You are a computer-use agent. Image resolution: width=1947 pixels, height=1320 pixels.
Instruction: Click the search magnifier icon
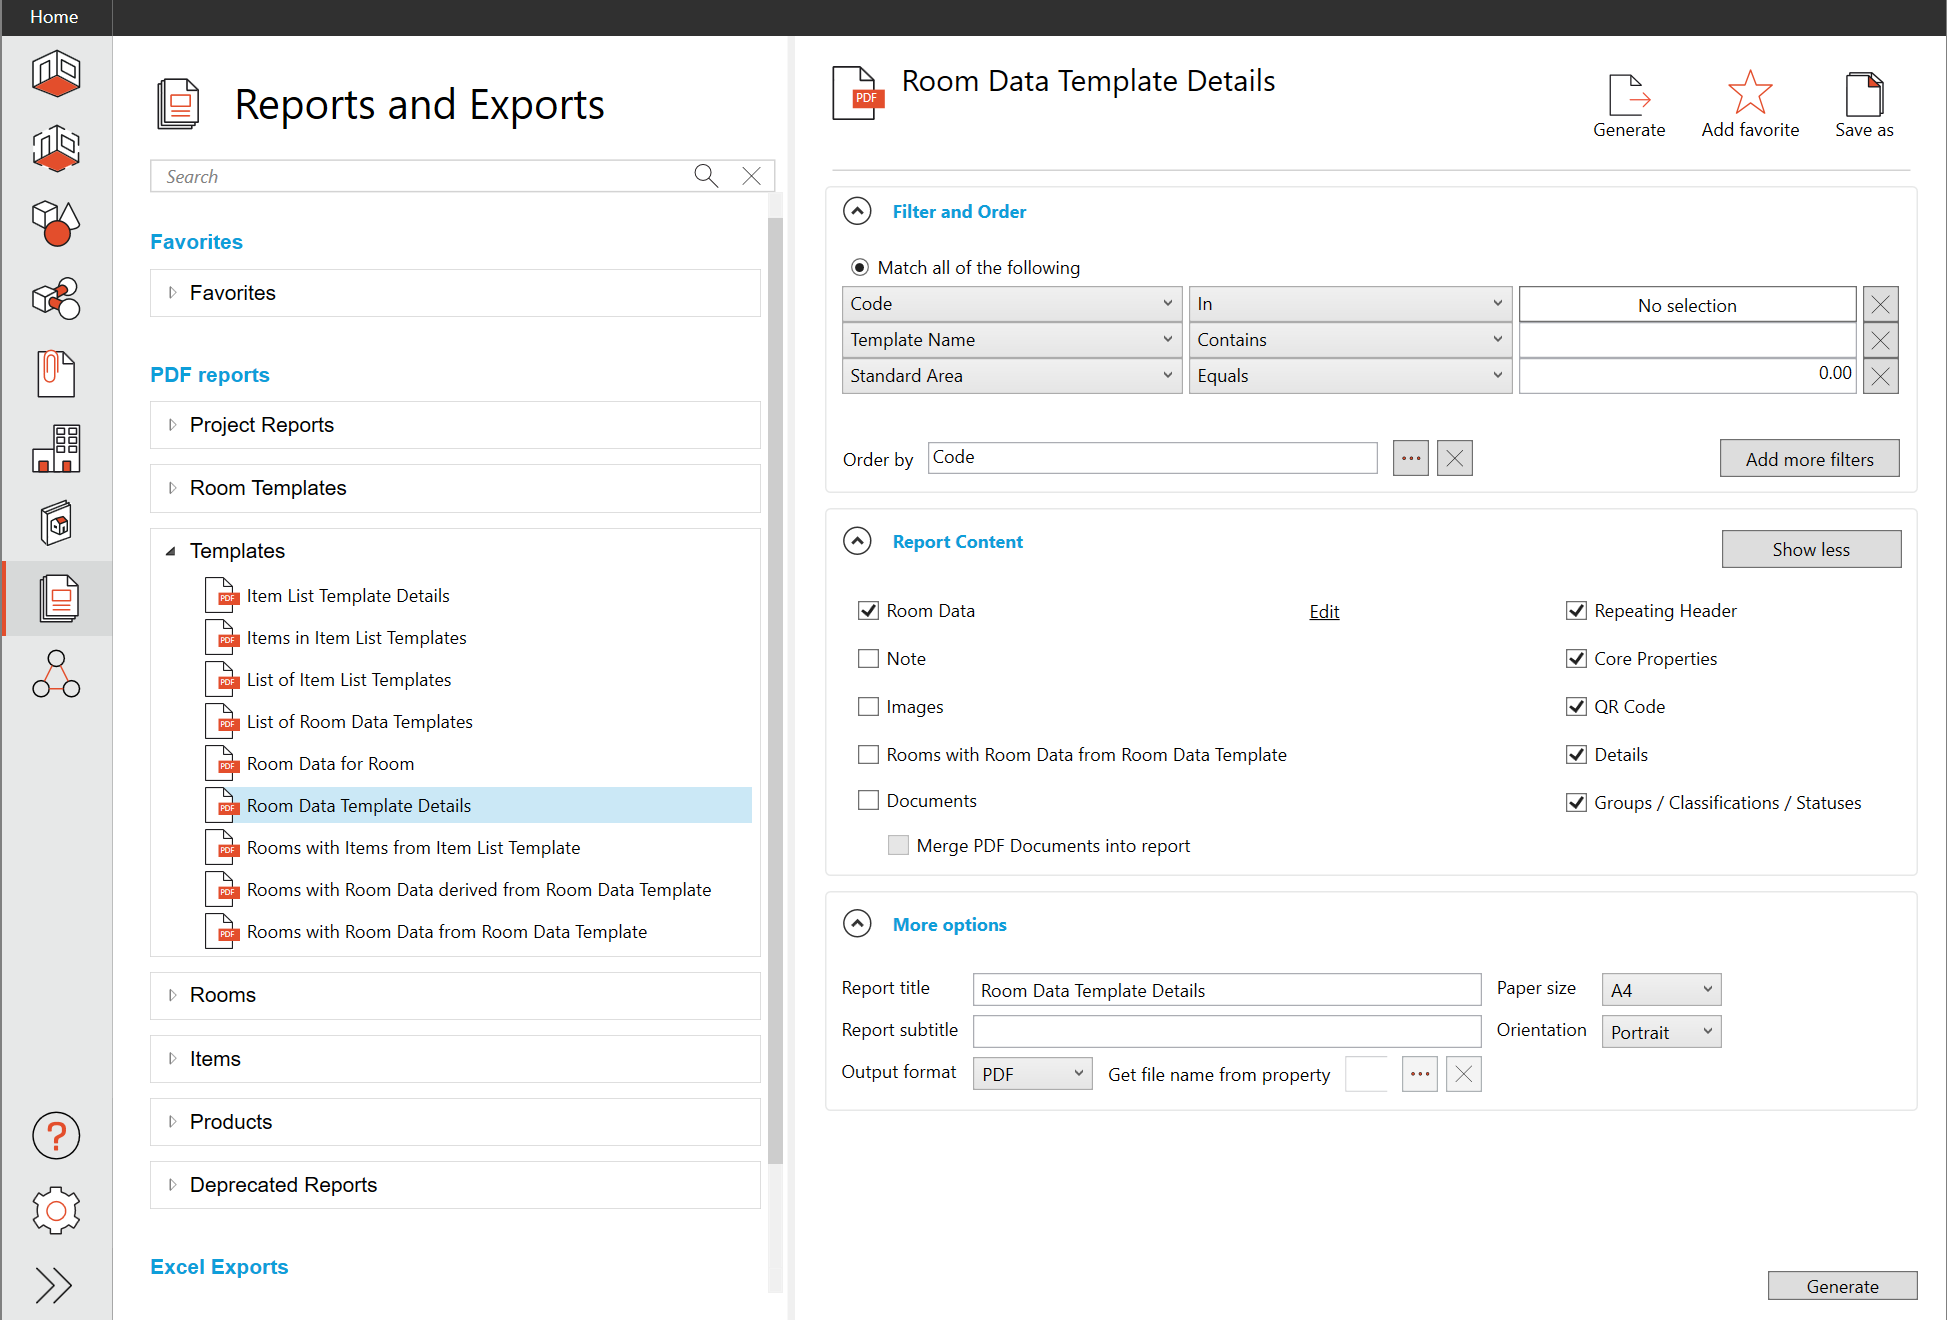[706, 176]
